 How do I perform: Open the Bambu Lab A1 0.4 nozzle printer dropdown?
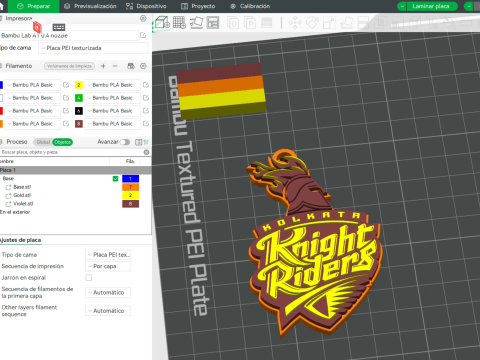click(x=69, y=35)
